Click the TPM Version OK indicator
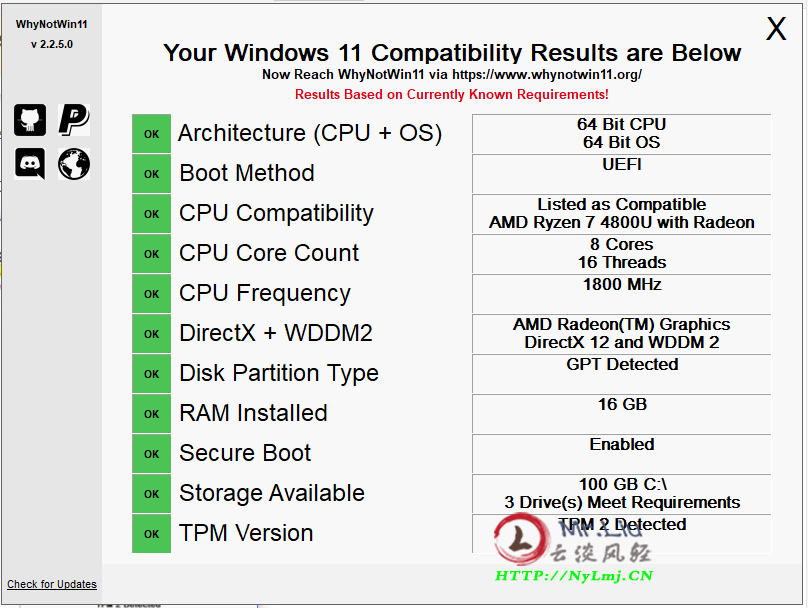The width and height of the screenshot is (808, 608). point(152,534)
